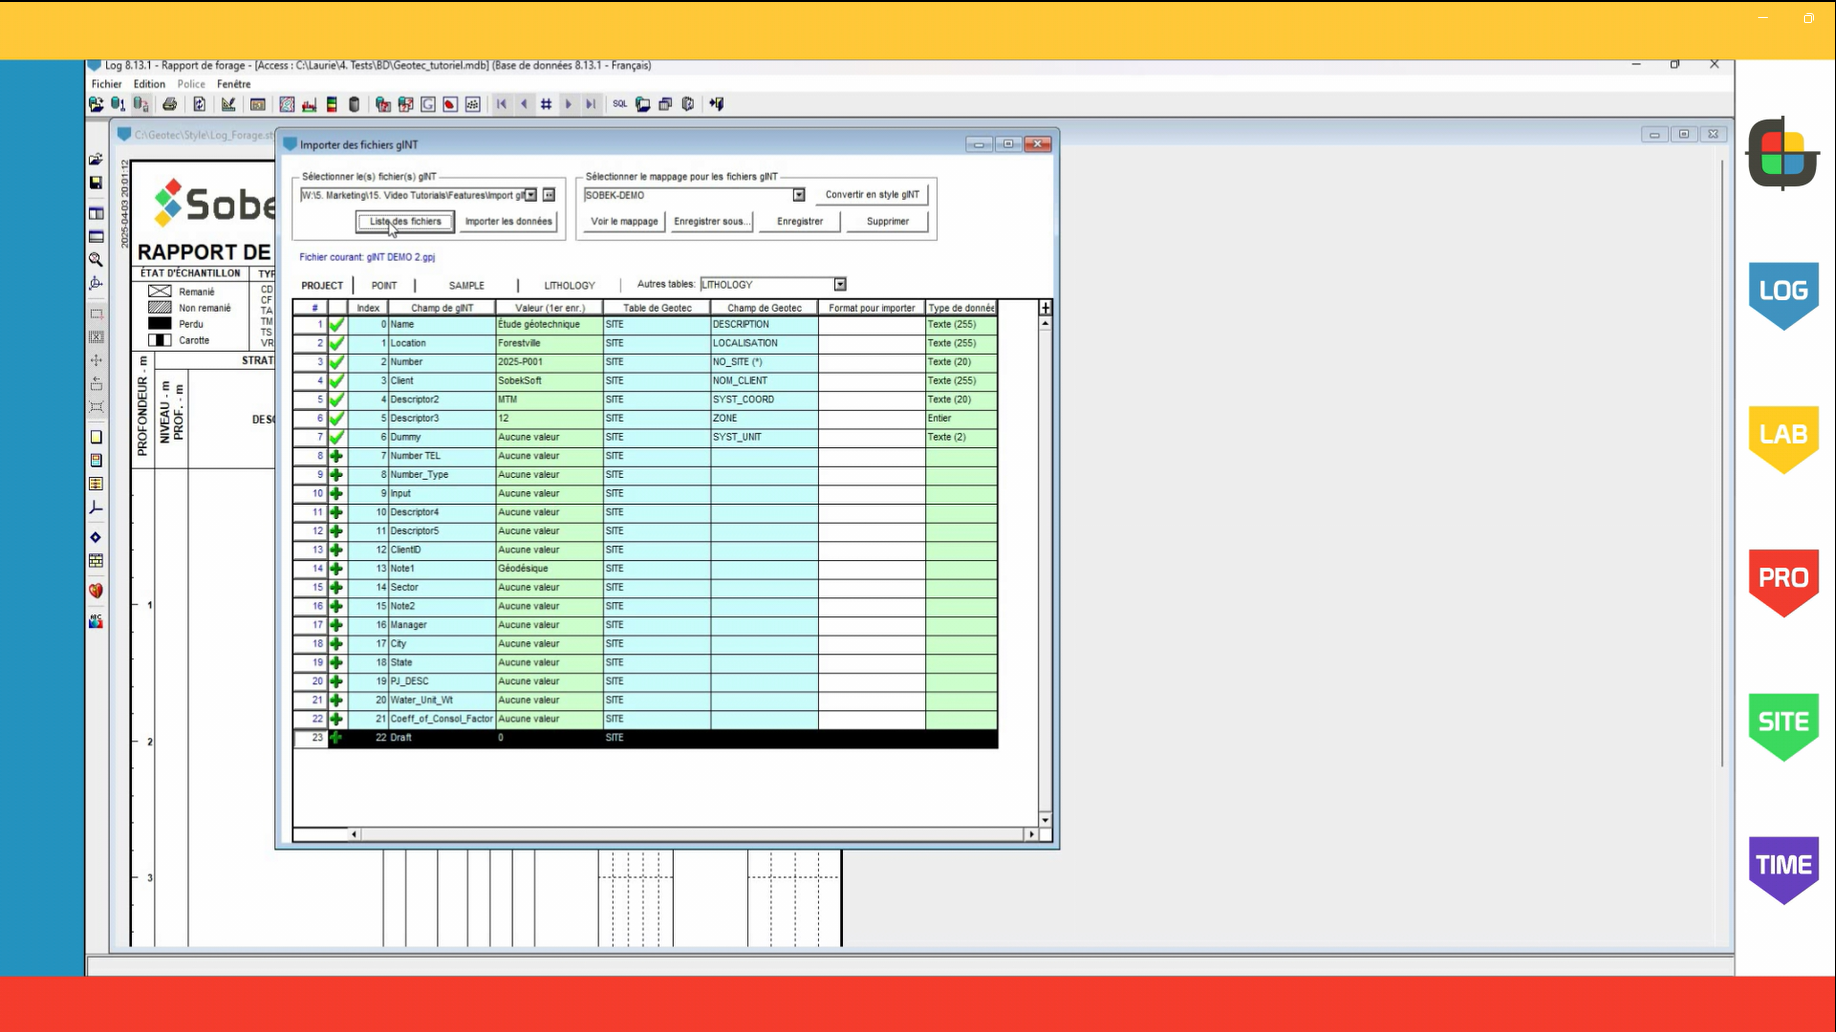Click the SITE badge on right
The image size is (1836, 1032).
(1783, 726)
